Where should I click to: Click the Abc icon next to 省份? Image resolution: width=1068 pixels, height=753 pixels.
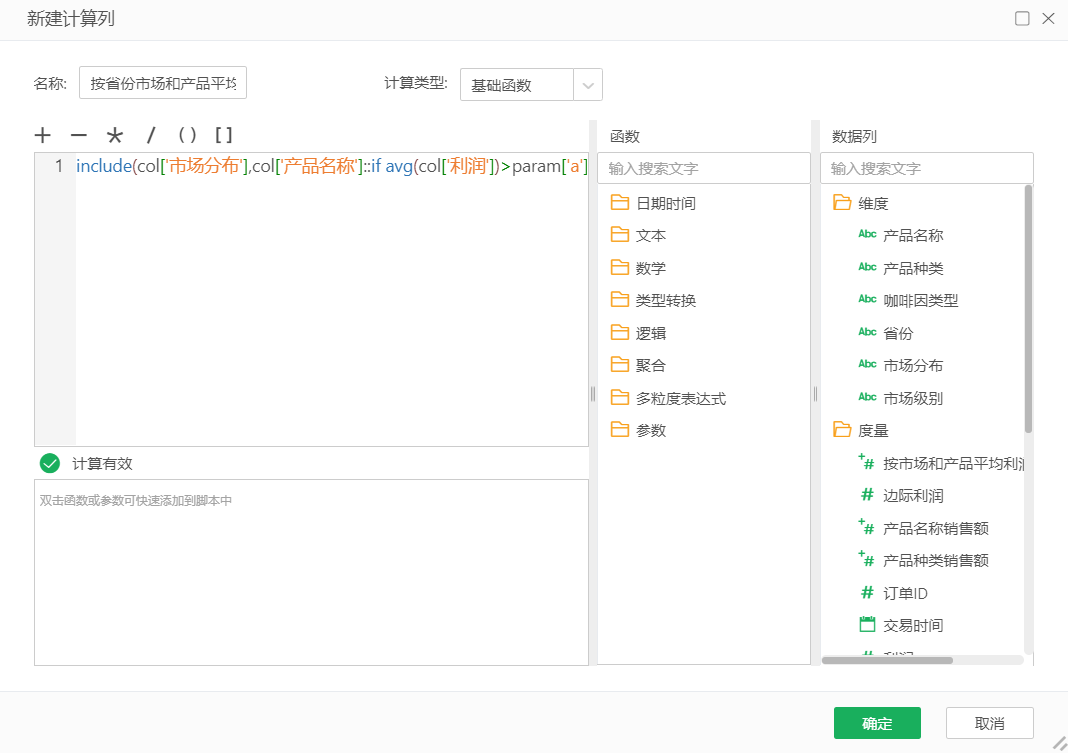tap(866, 331)
